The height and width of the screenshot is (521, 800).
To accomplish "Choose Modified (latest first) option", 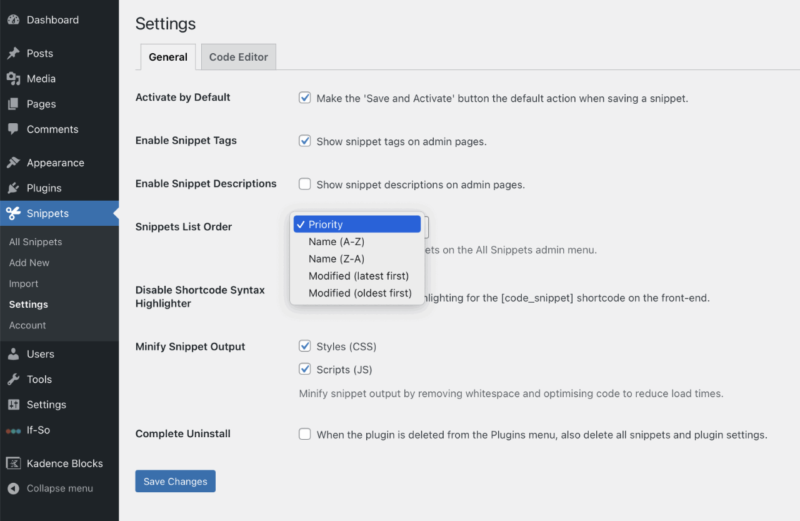I will [359, 276].
